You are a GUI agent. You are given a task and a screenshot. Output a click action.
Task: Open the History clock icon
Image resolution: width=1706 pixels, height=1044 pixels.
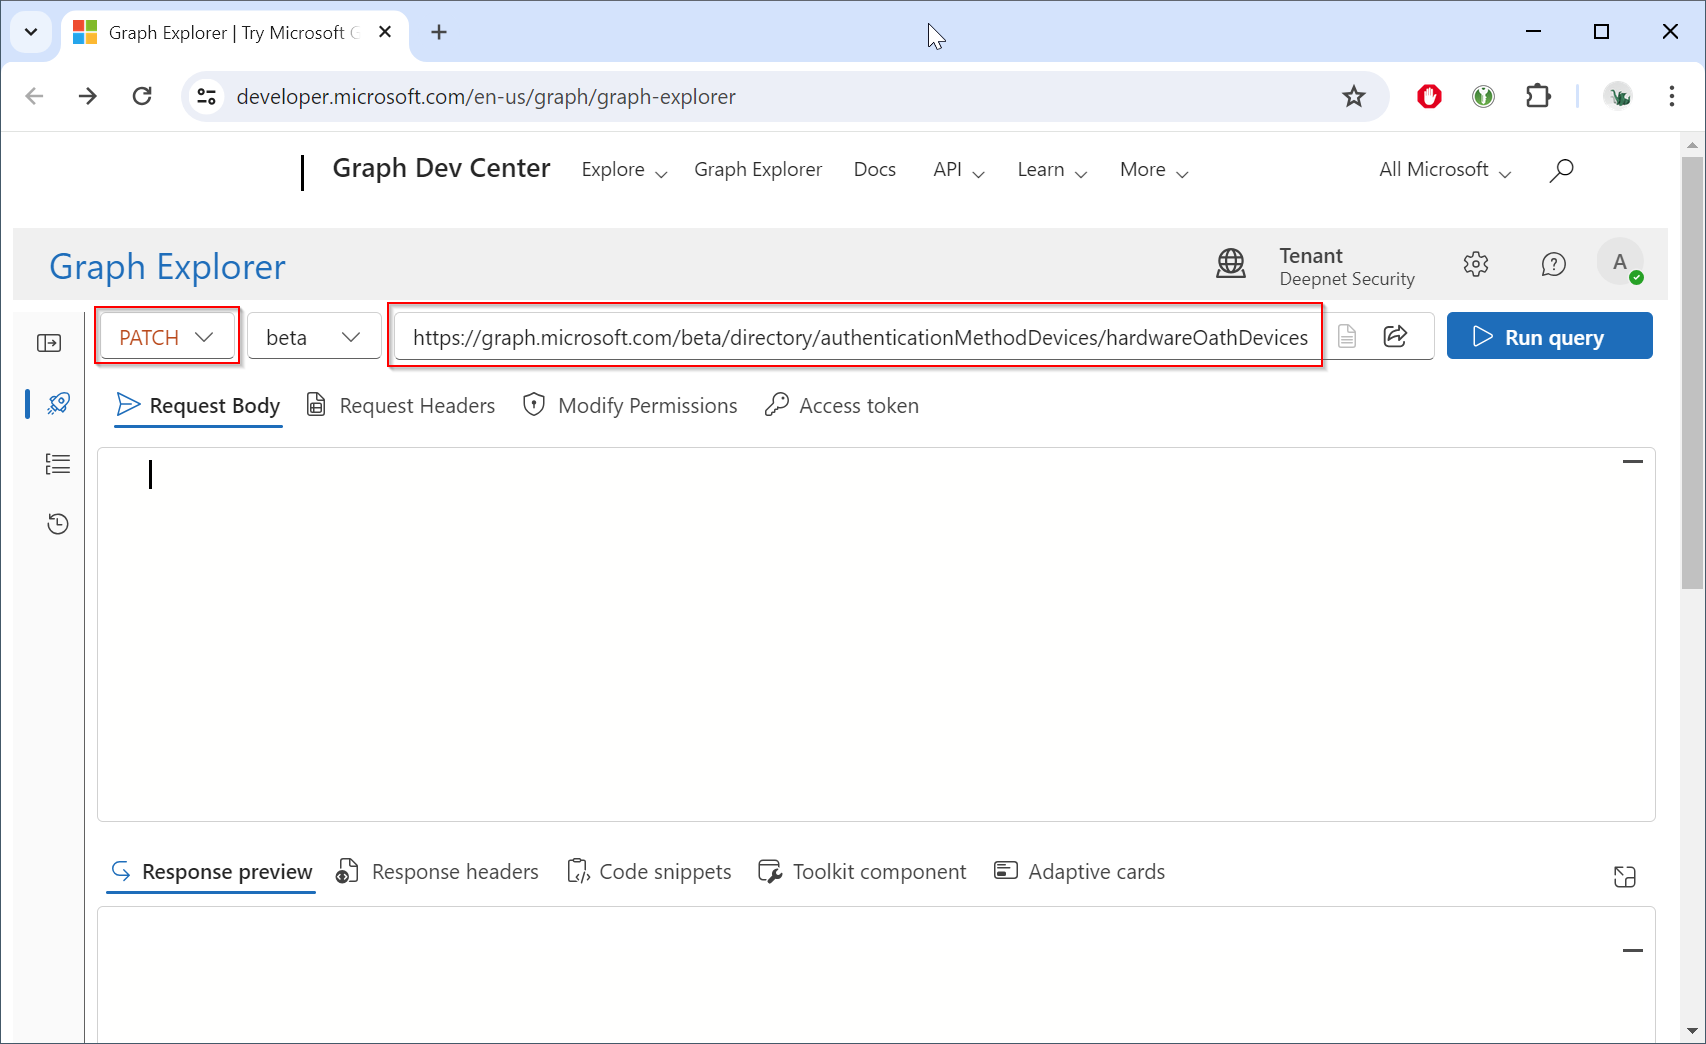coord(58,524)
